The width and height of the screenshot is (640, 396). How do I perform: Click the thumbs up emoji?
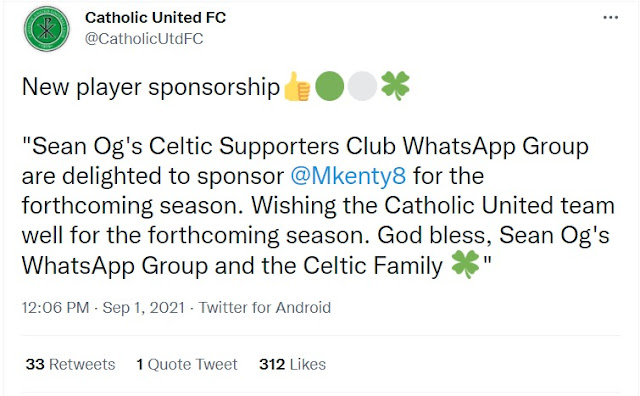[x=297, y=86]
